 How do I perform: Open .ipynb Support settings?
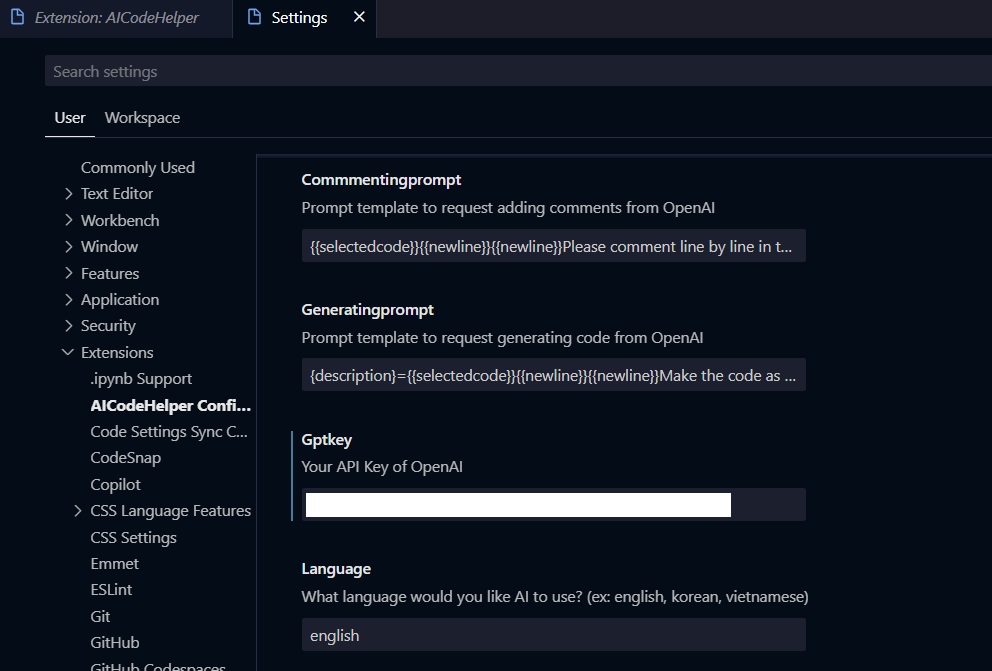[x=141, y=379]
